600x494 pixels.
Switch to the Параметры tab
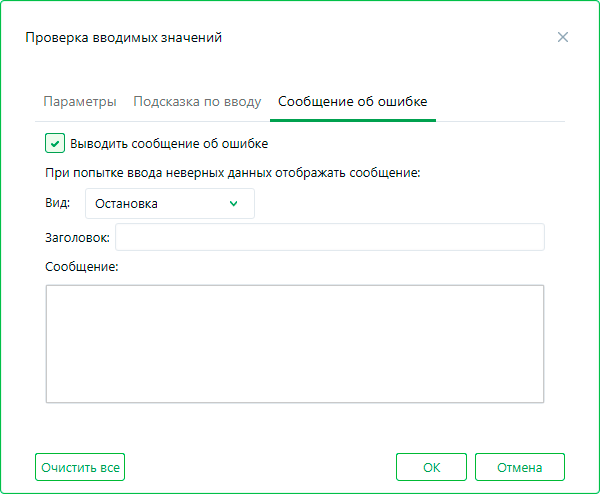pos(80,102)
